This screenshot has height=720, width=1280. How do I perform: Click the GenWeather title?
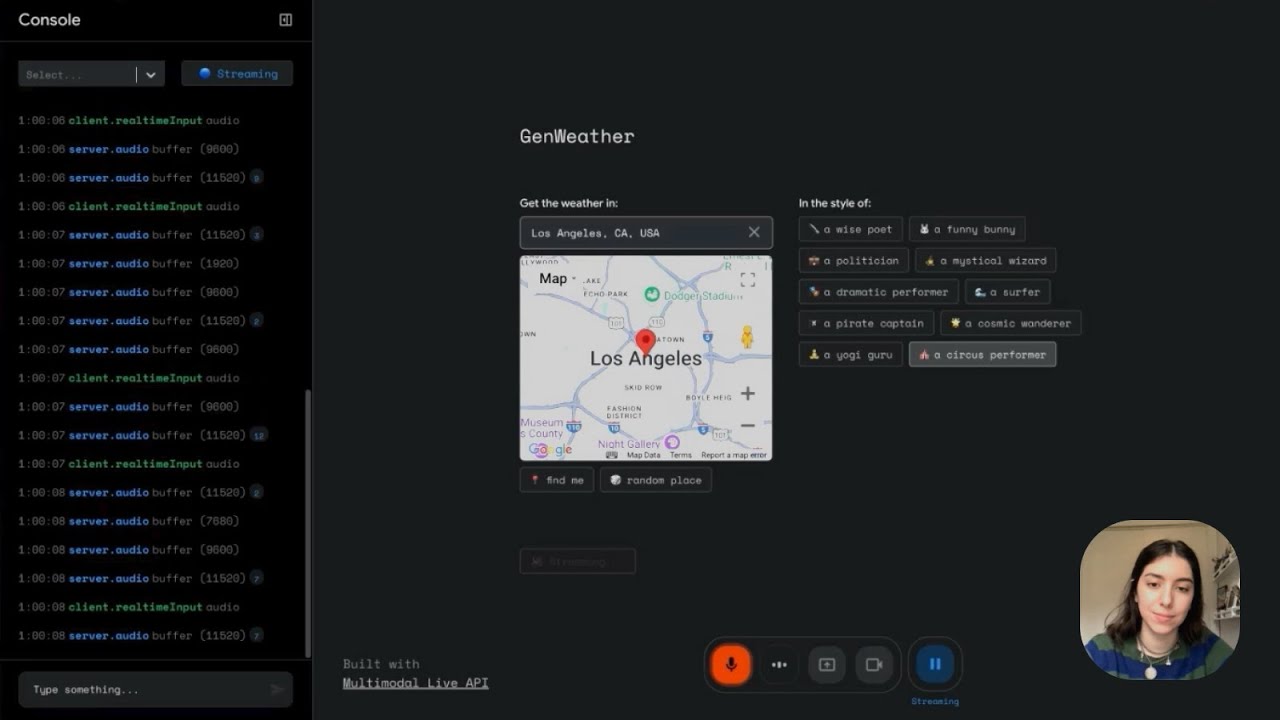coord(577,136)
